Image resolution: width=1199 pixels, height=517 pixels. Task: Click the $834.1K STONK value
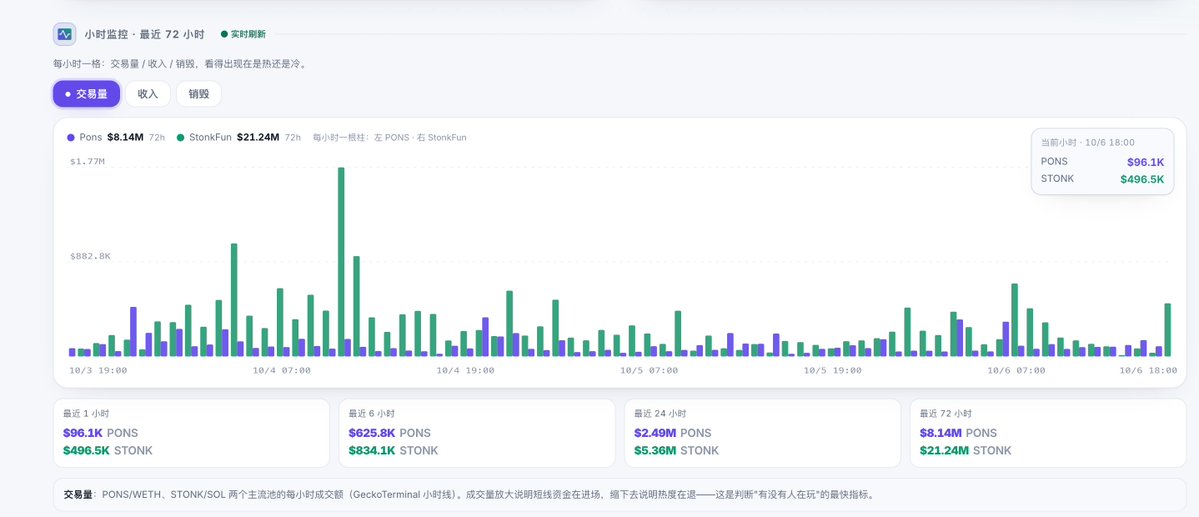coord(393,450)
